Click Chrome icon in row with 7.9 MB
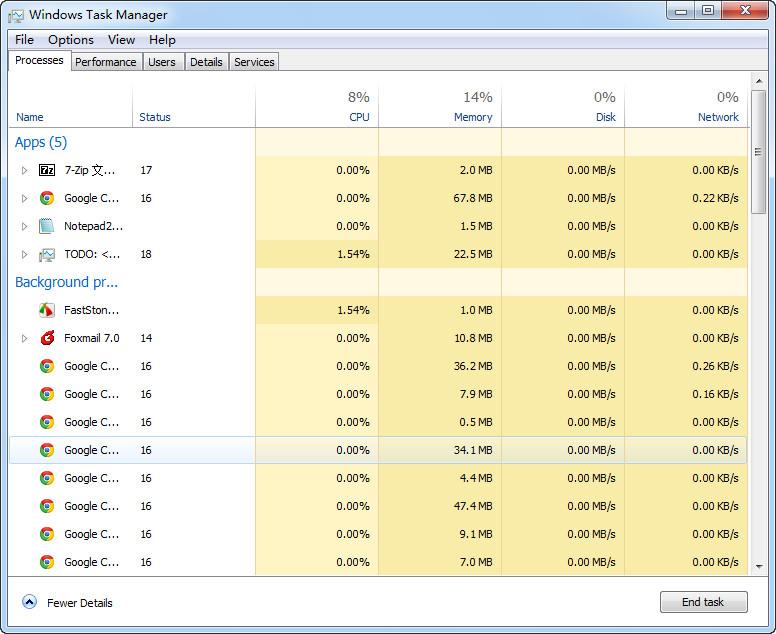Viewport: 776px width, 634px height. (47, 394)
